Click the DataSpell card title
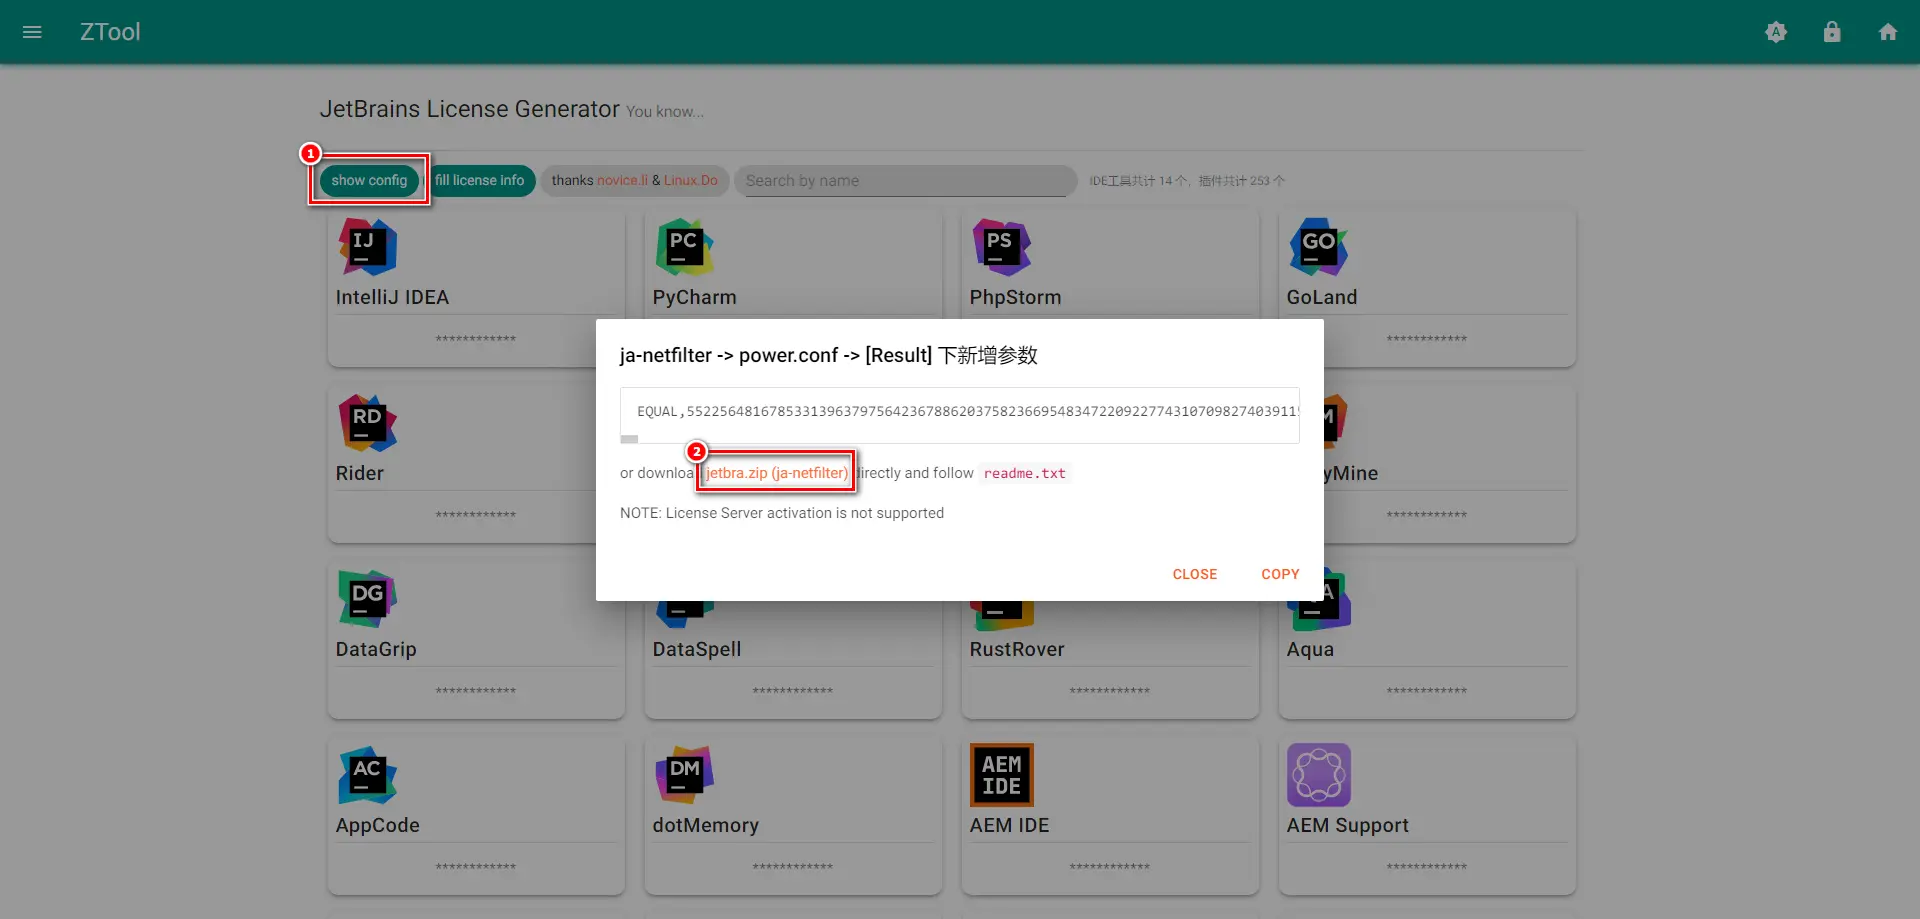Image resolution: width=1920 pixels, height=919 pixels. click(697, 649)
